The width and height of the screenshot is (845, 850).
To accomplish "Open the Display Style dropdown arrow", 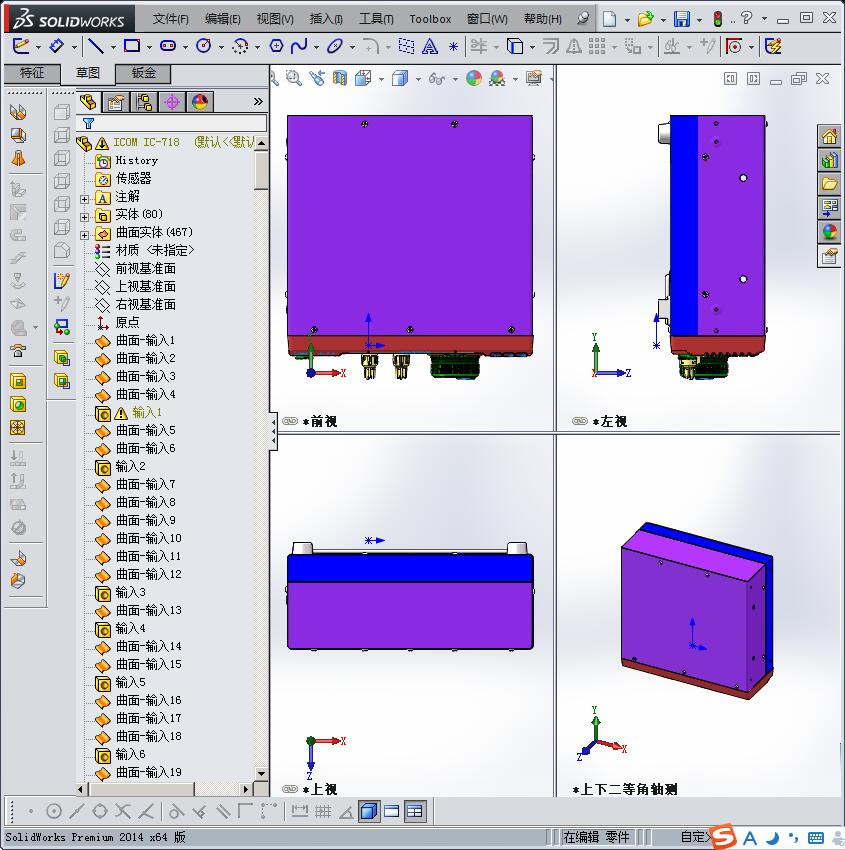I will click(418, 80).
